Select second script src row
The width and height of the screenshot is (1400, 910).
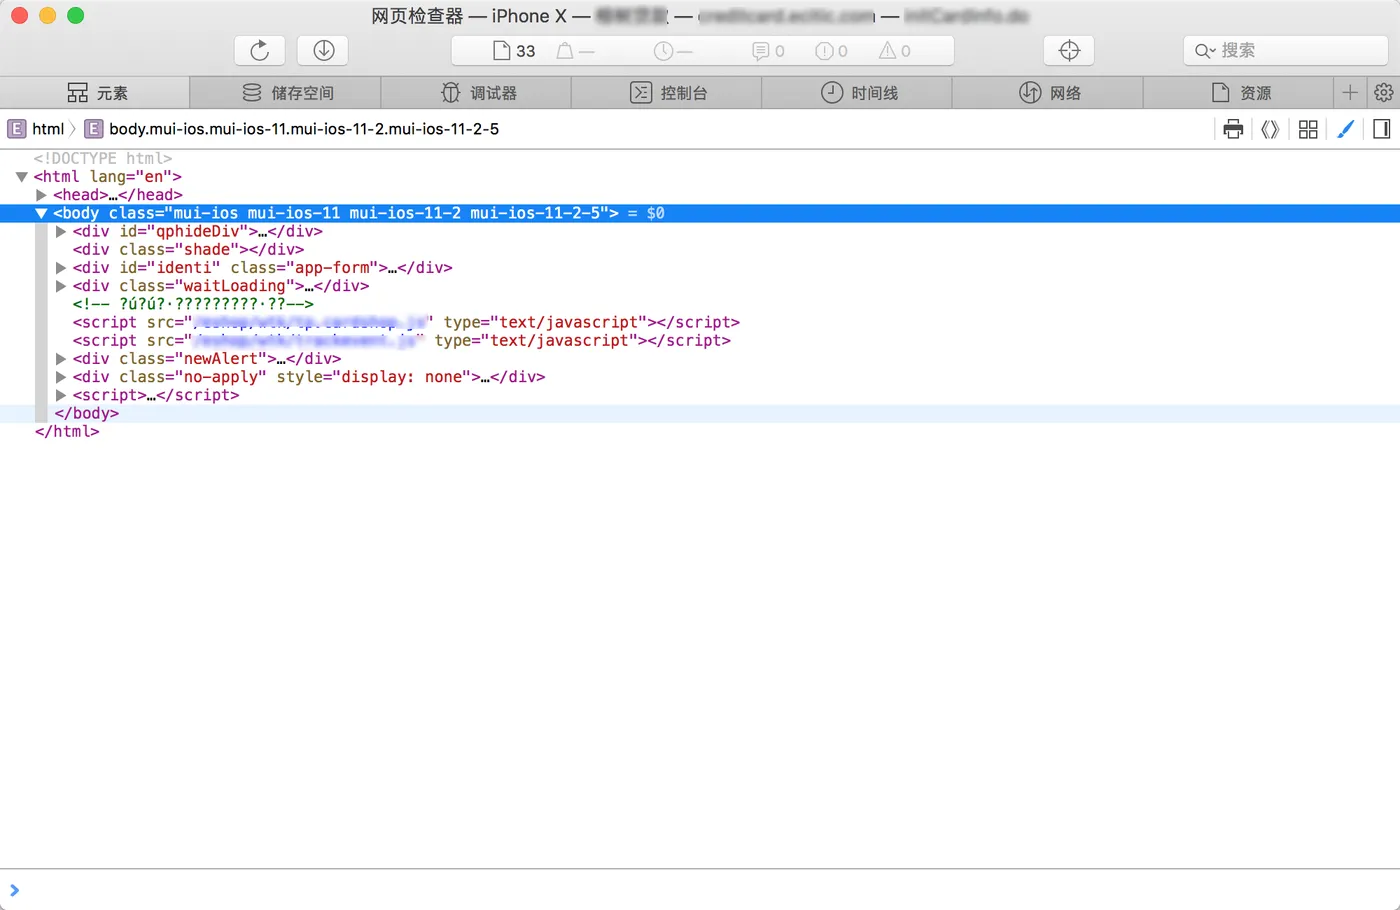401,341
